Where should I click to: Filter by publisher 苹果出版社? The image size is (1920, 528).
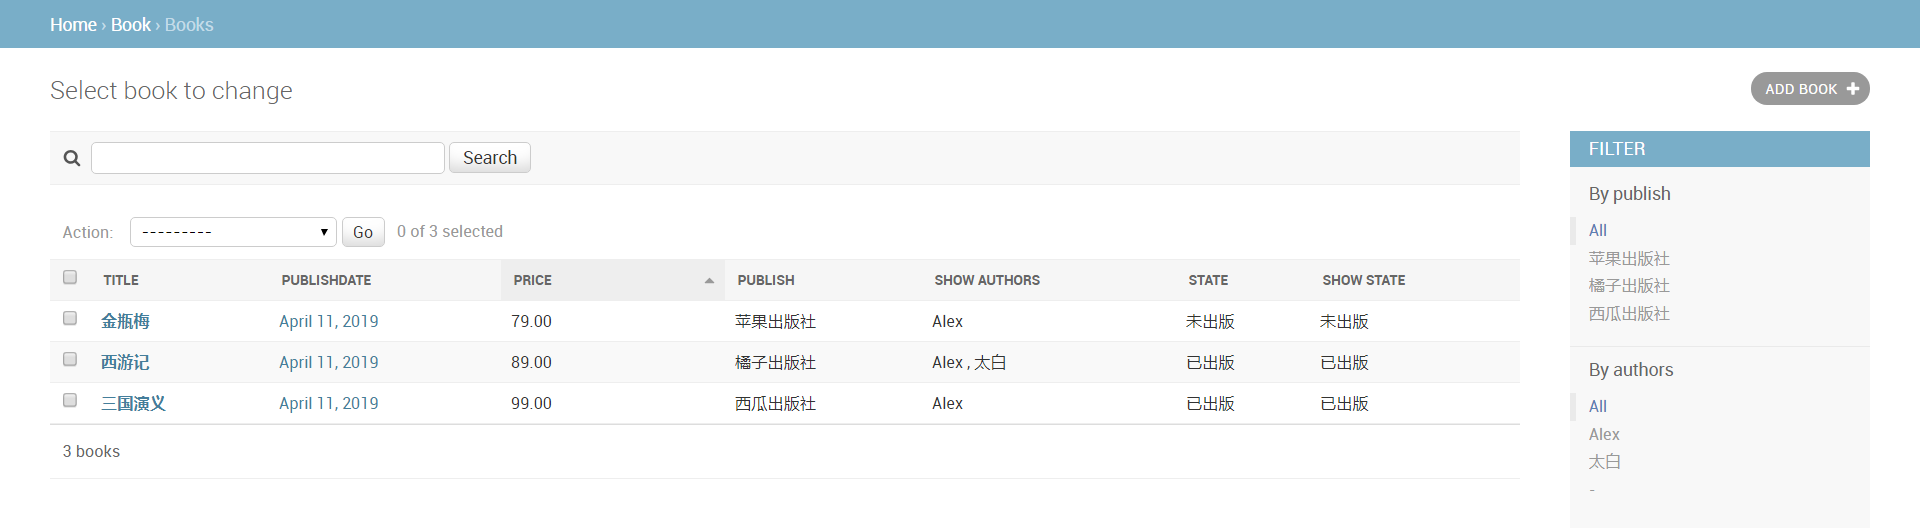pos(1629,259)
